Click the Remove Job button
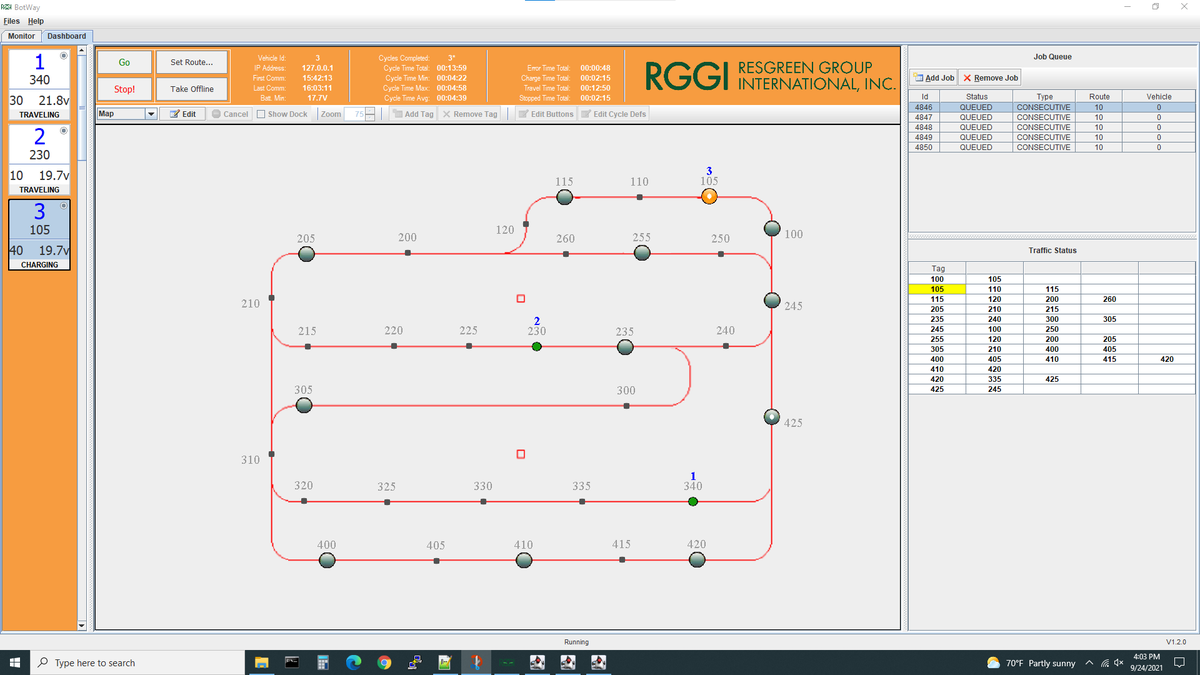 (991, 77)
